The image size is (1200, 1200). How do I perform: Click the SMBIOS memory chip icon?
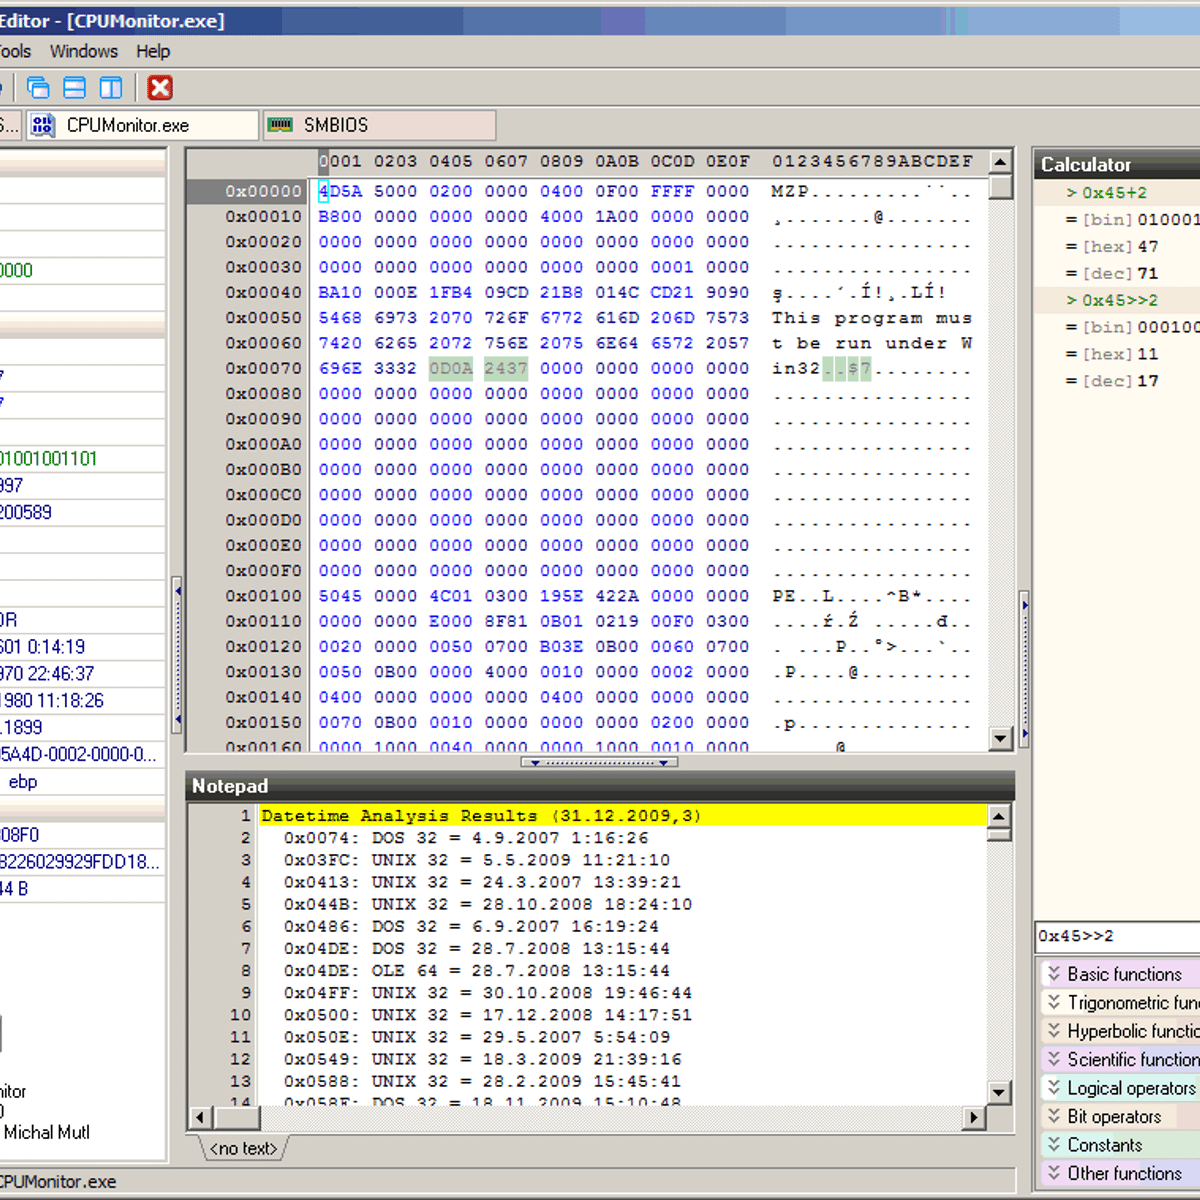[281, 125]
